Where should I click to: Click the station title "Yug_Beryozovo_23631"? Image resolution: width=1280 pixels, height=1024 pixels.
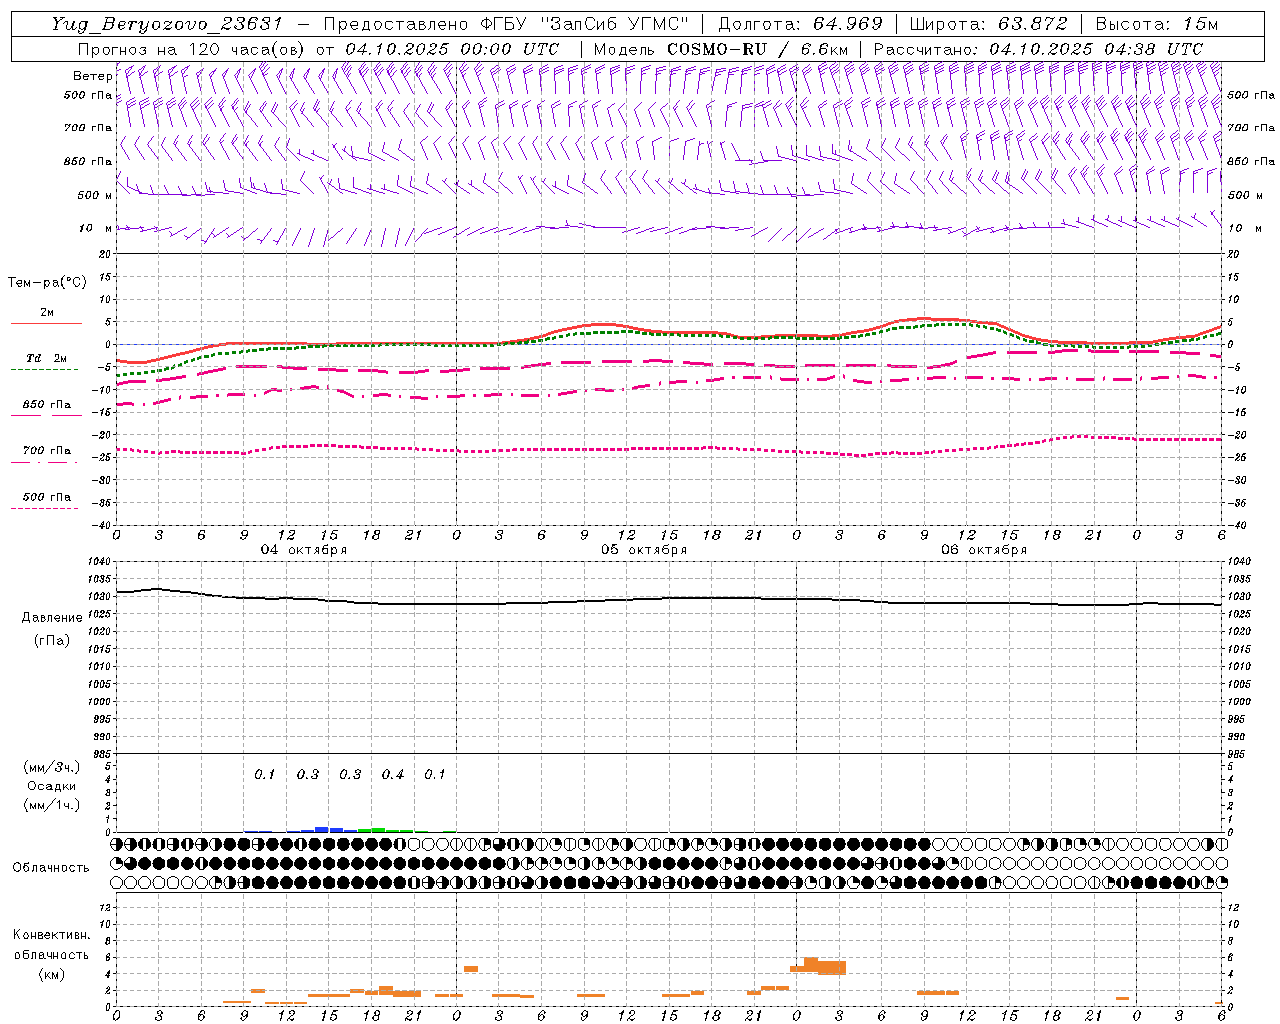(x=169, y=24)
